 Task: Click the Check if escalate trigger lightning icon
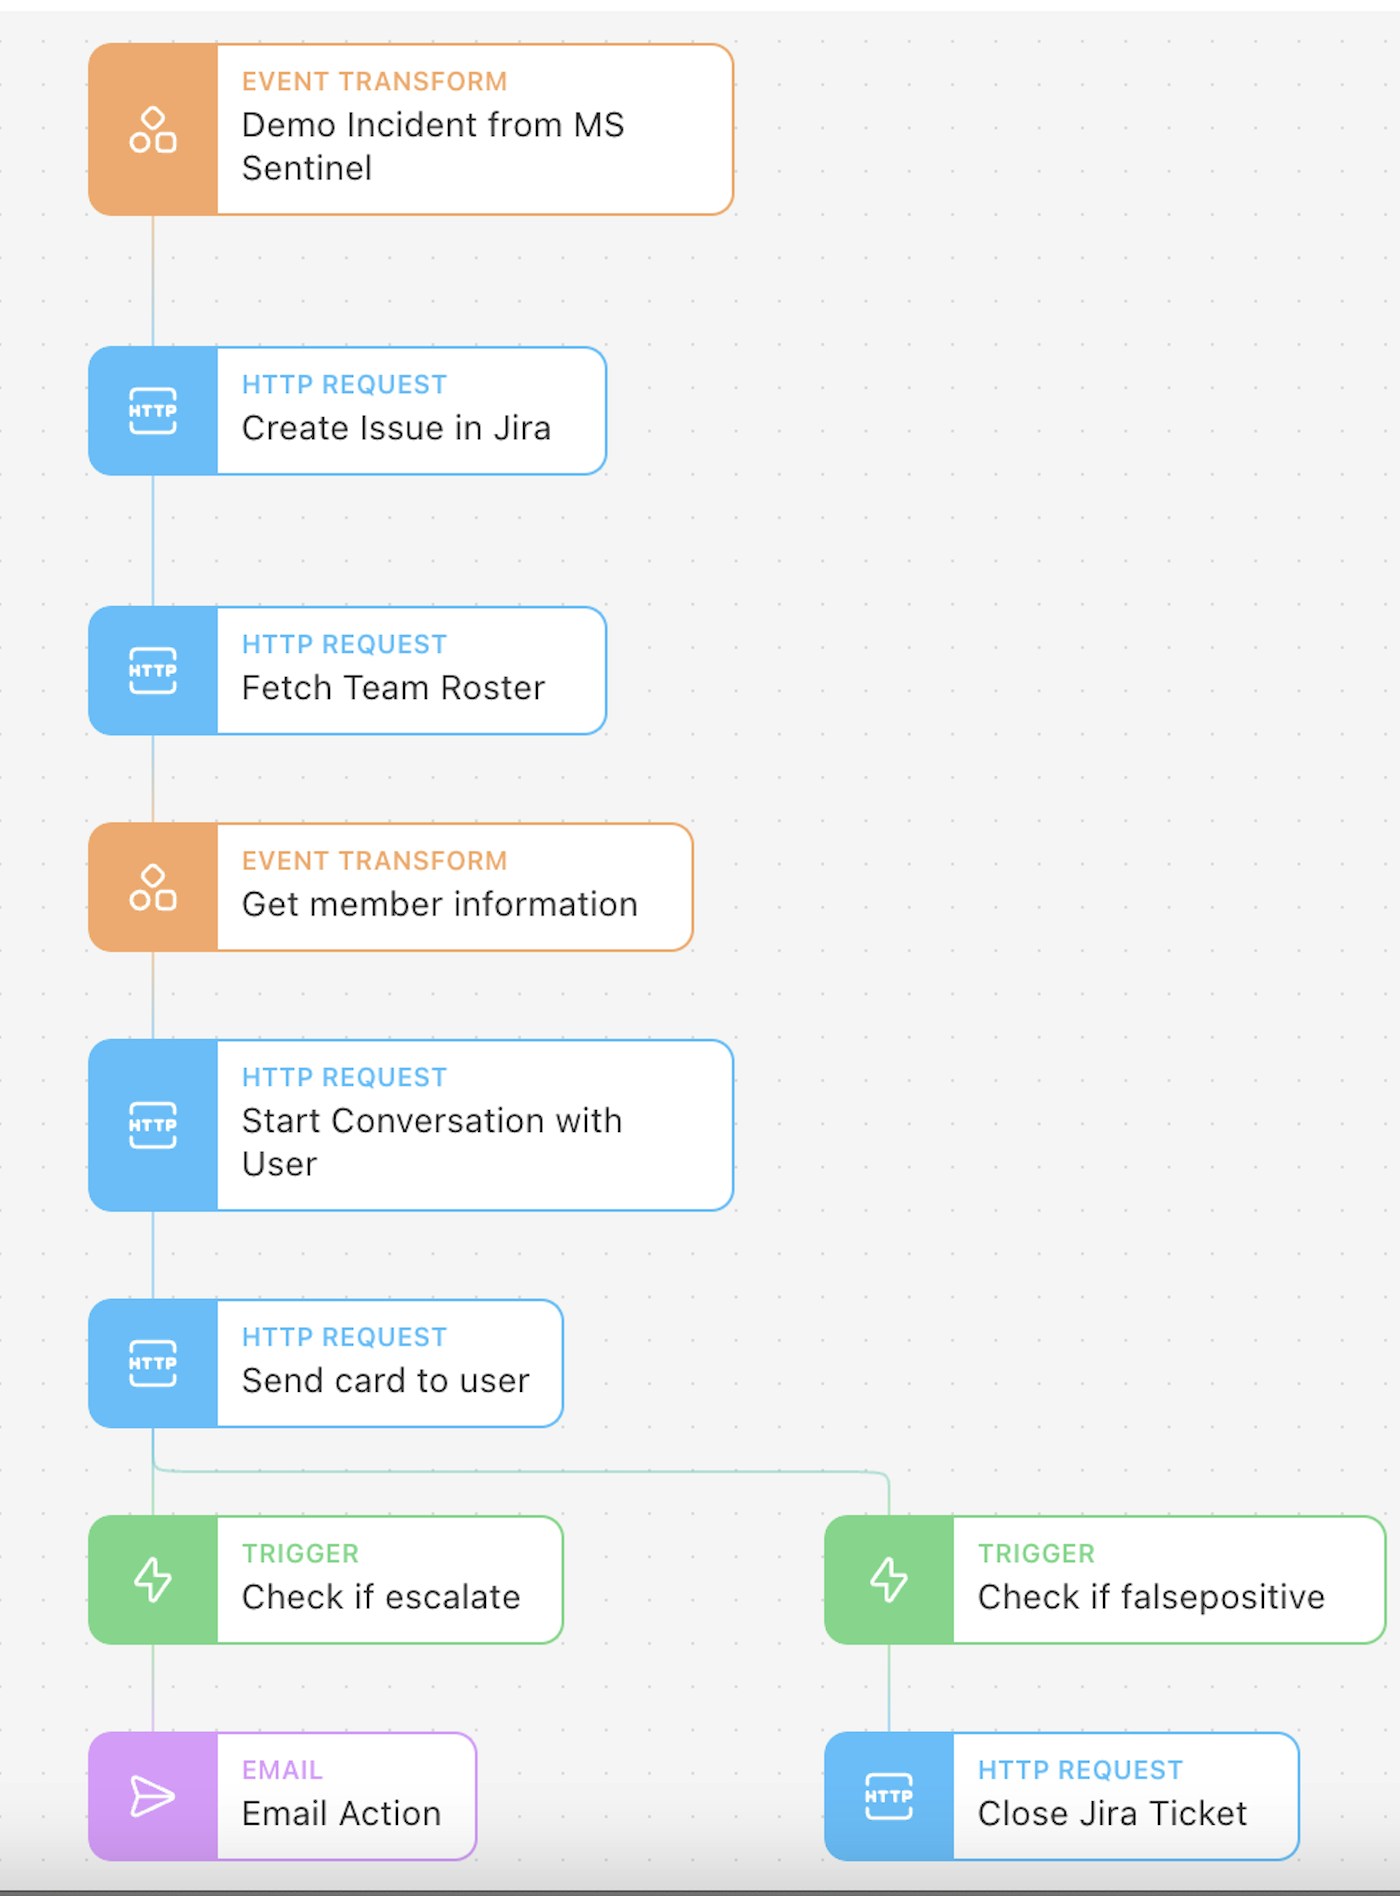(153, 1580)
